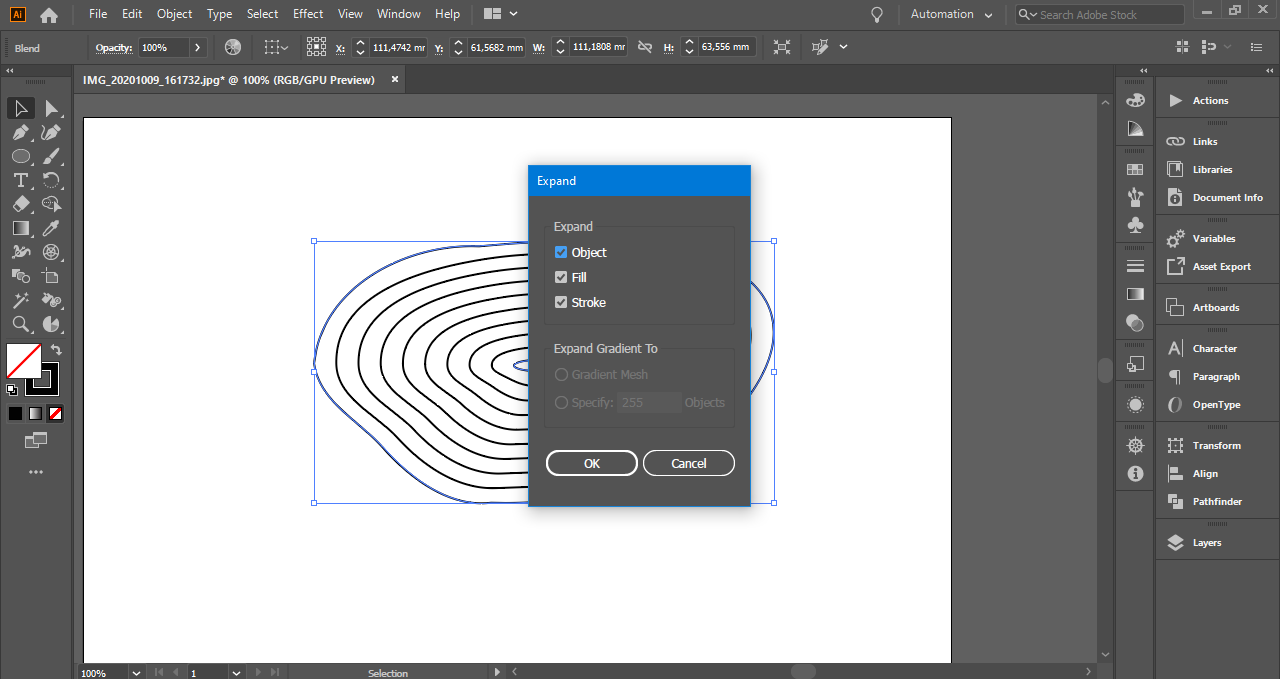The height and width of the screenshot is (679, 1280).
Task: Toggle the Fill checkbox
Action: tap(561, 278)
